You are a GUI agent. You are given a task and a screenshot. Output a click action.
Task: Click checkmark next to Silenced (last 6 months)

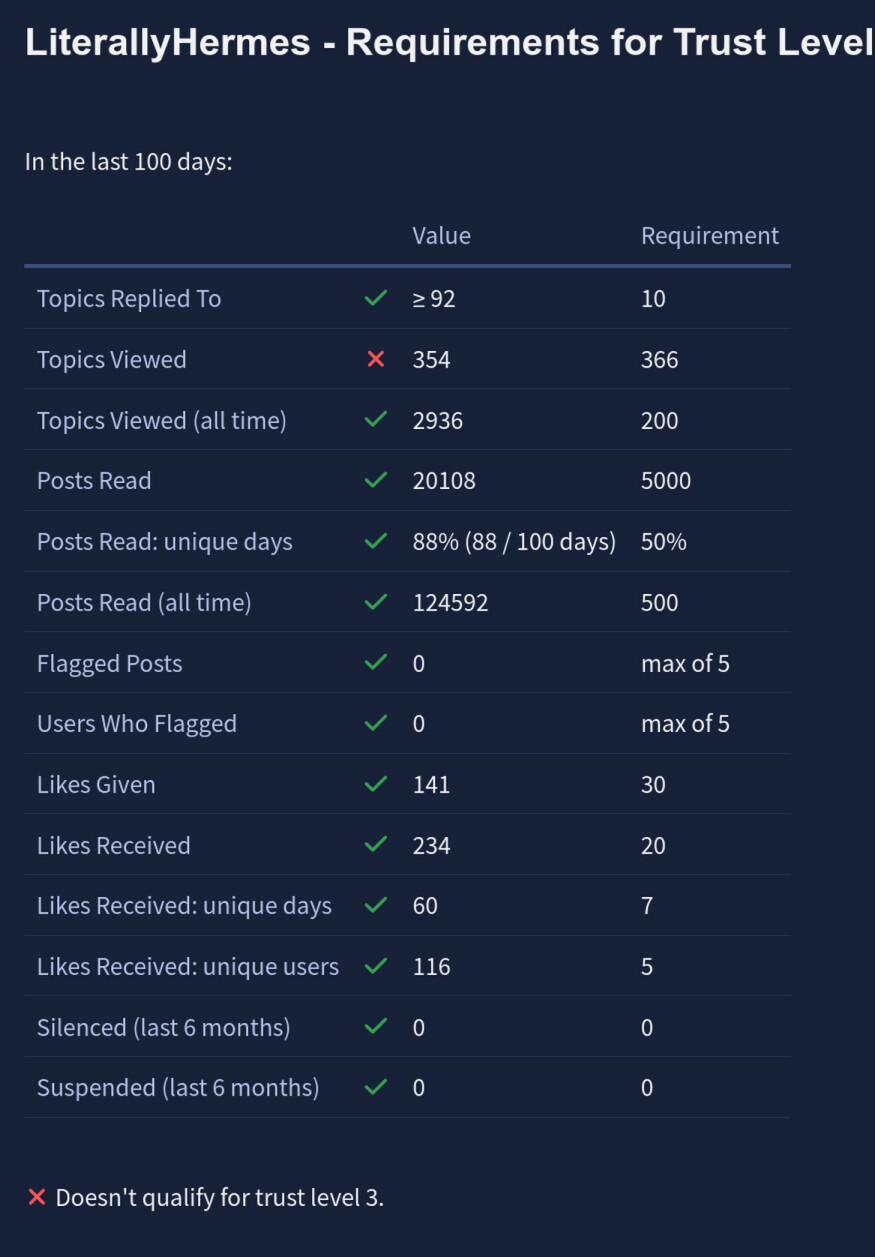point(376,1027)
